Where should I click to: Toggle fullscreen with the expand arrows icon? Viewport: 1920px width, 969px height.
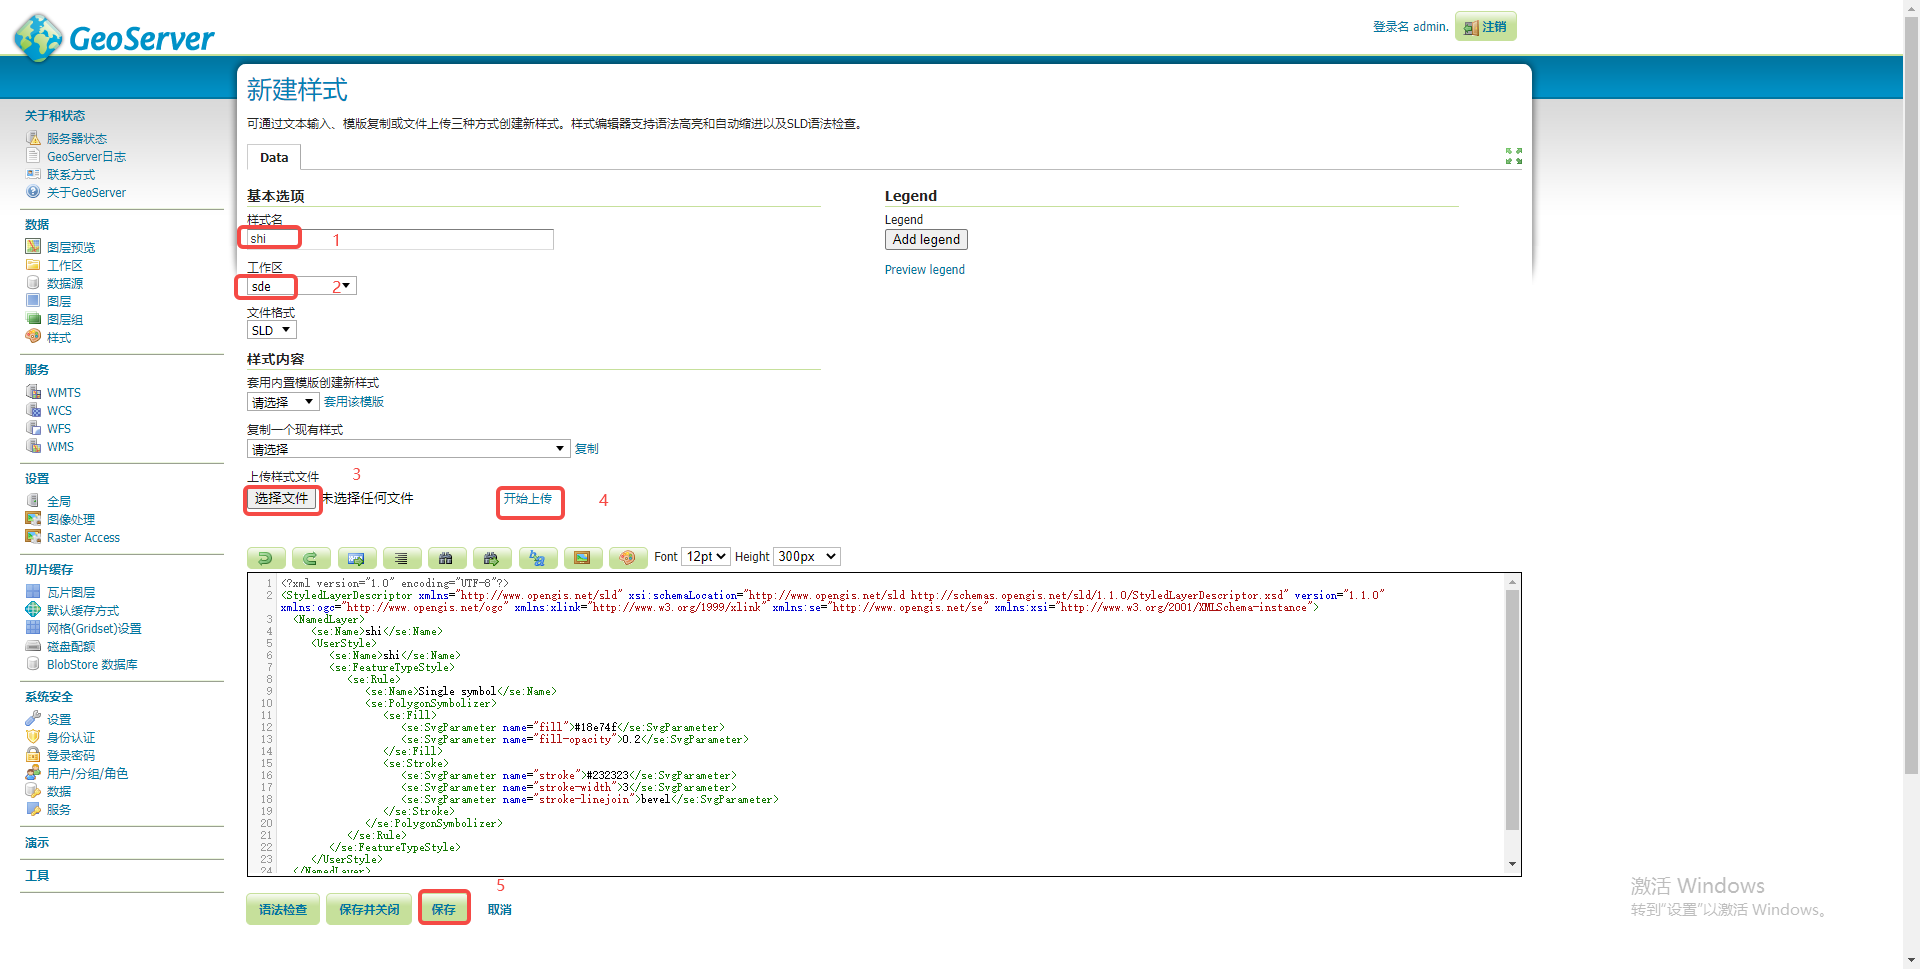(1514, 156)
